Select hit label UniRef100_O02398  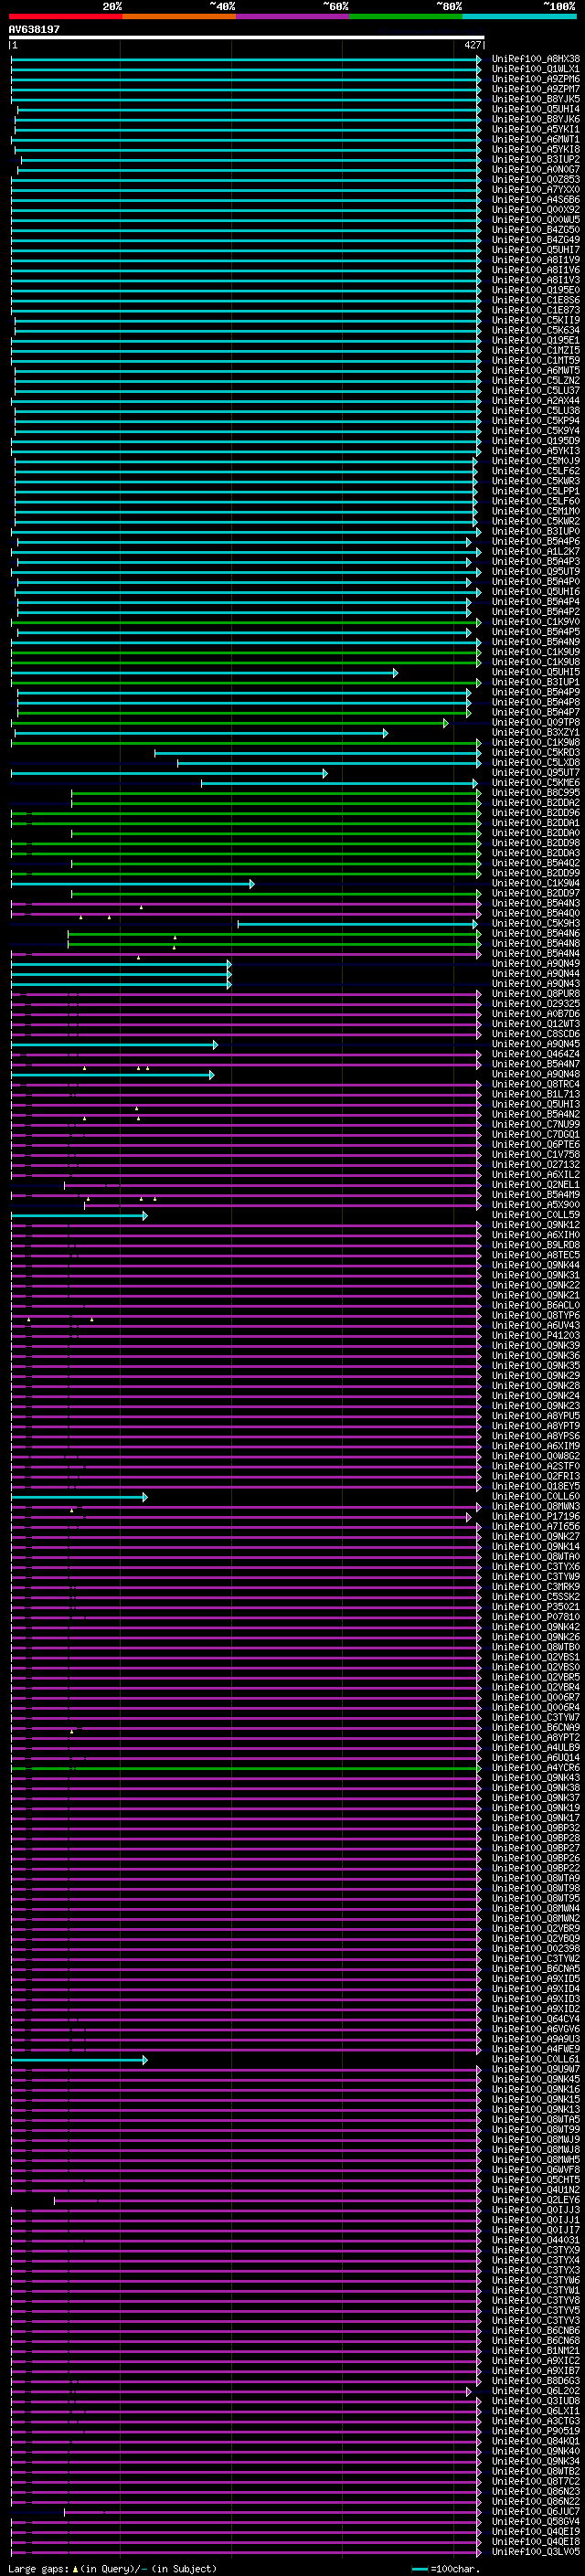535,1948
